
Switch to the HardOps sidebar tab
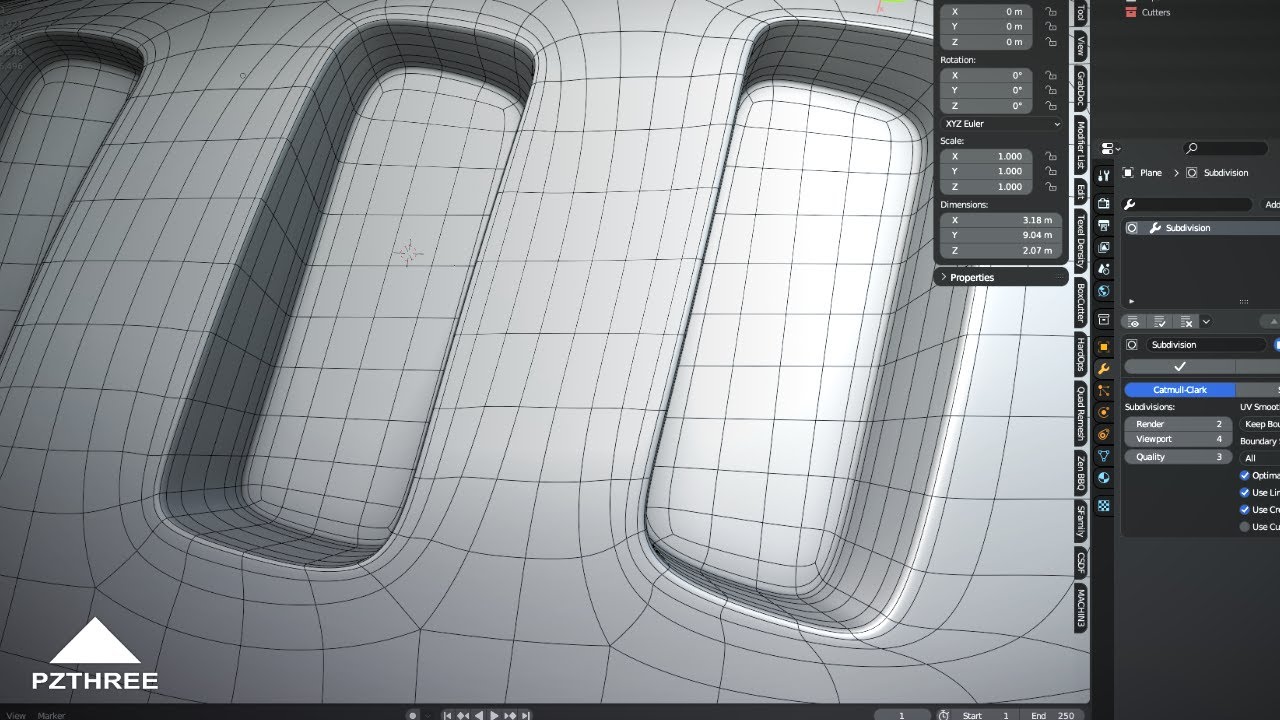(1081, 355)
